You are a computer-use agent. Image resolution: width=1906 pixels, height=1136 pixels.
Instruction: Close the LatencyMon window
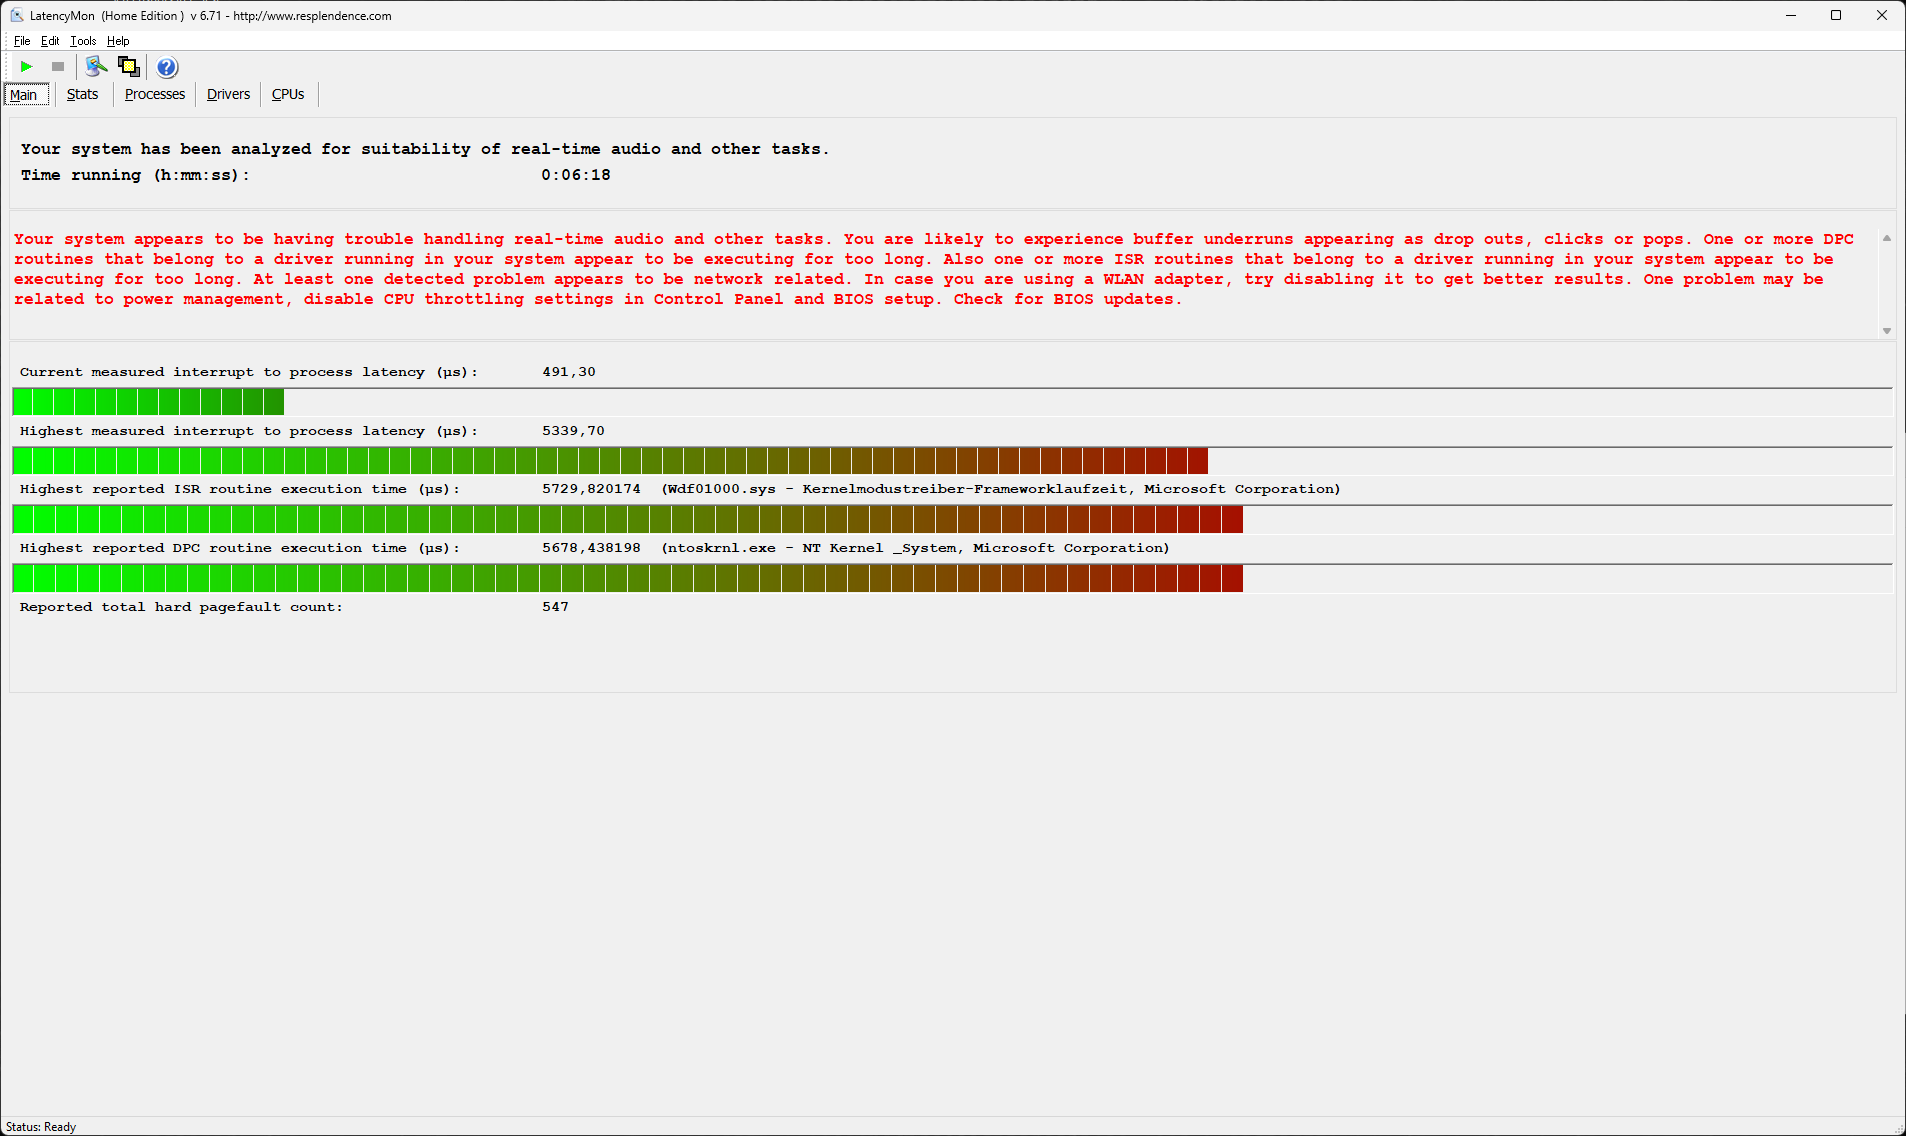click(x=1882, y=15)
